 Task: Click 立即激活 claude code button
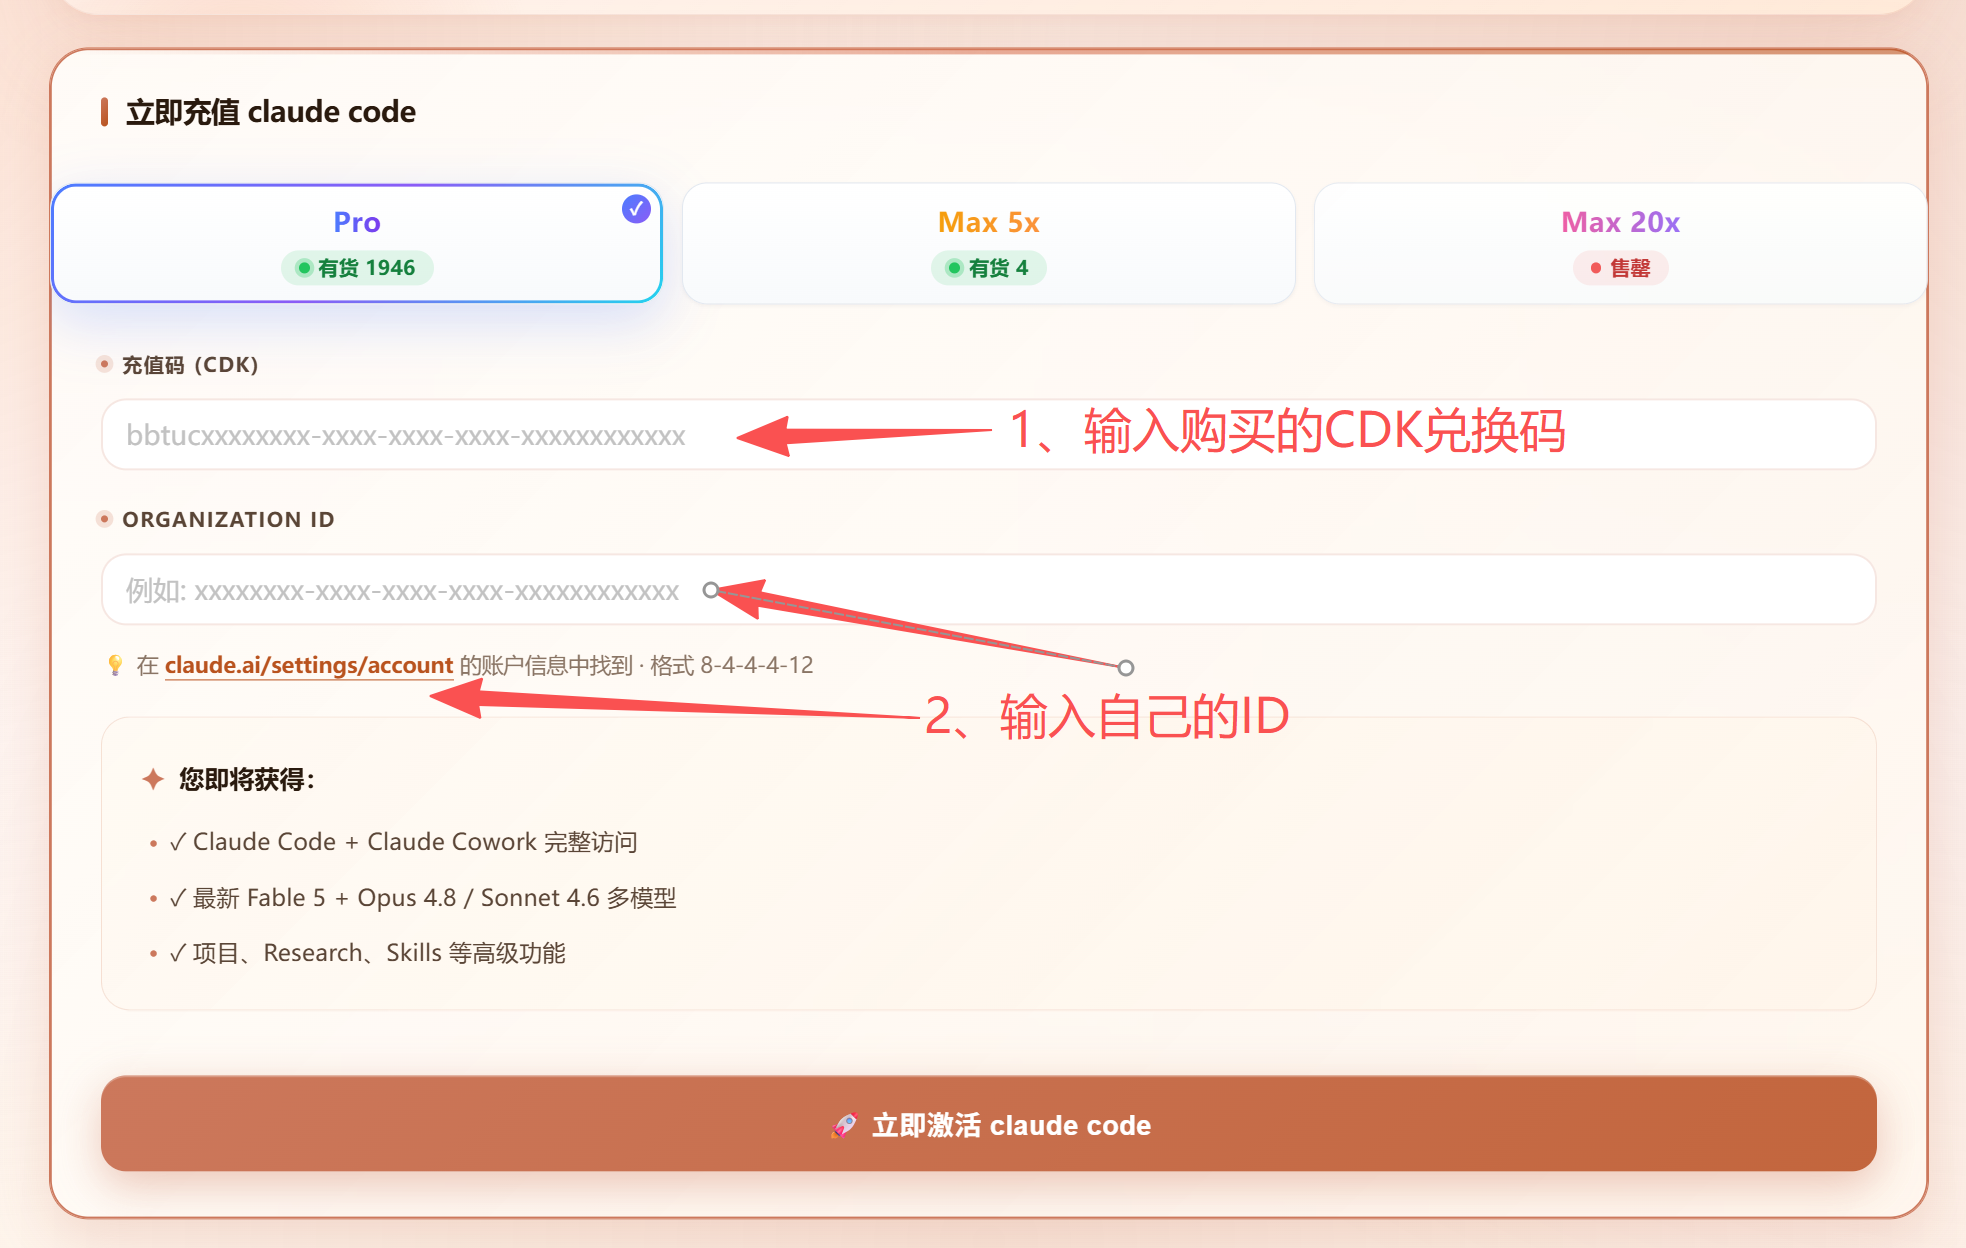pos(989,1124)
